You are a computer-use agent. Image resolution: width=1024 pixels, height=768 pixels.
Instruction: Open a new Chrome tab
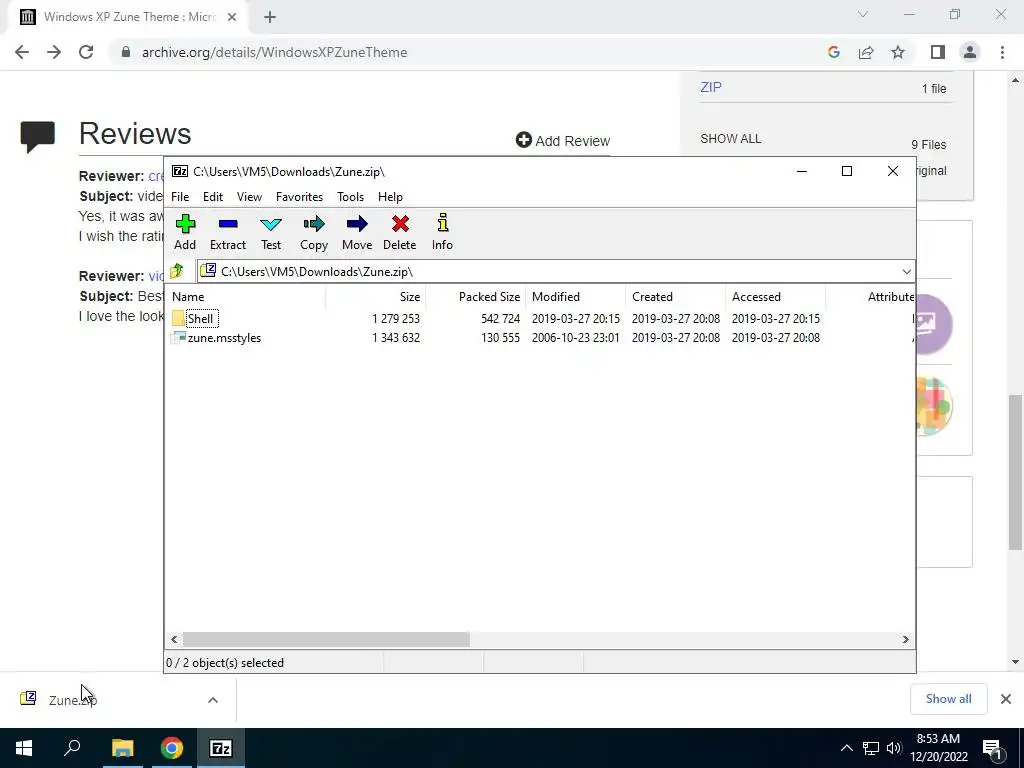[x=270, y=17]
